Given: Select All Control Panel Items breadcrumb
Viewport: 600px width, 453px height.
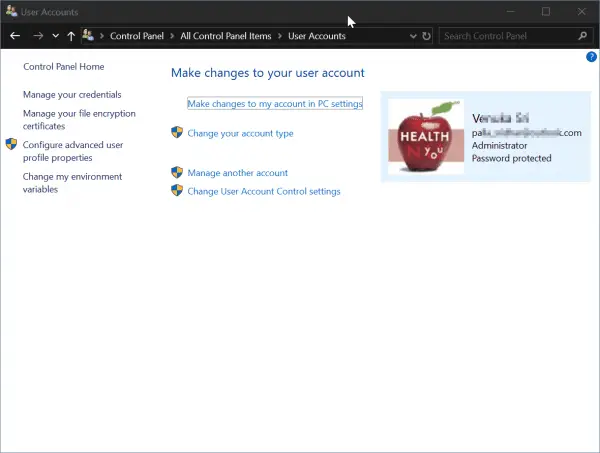Looking at the screenshot, I should click(226, 36).
